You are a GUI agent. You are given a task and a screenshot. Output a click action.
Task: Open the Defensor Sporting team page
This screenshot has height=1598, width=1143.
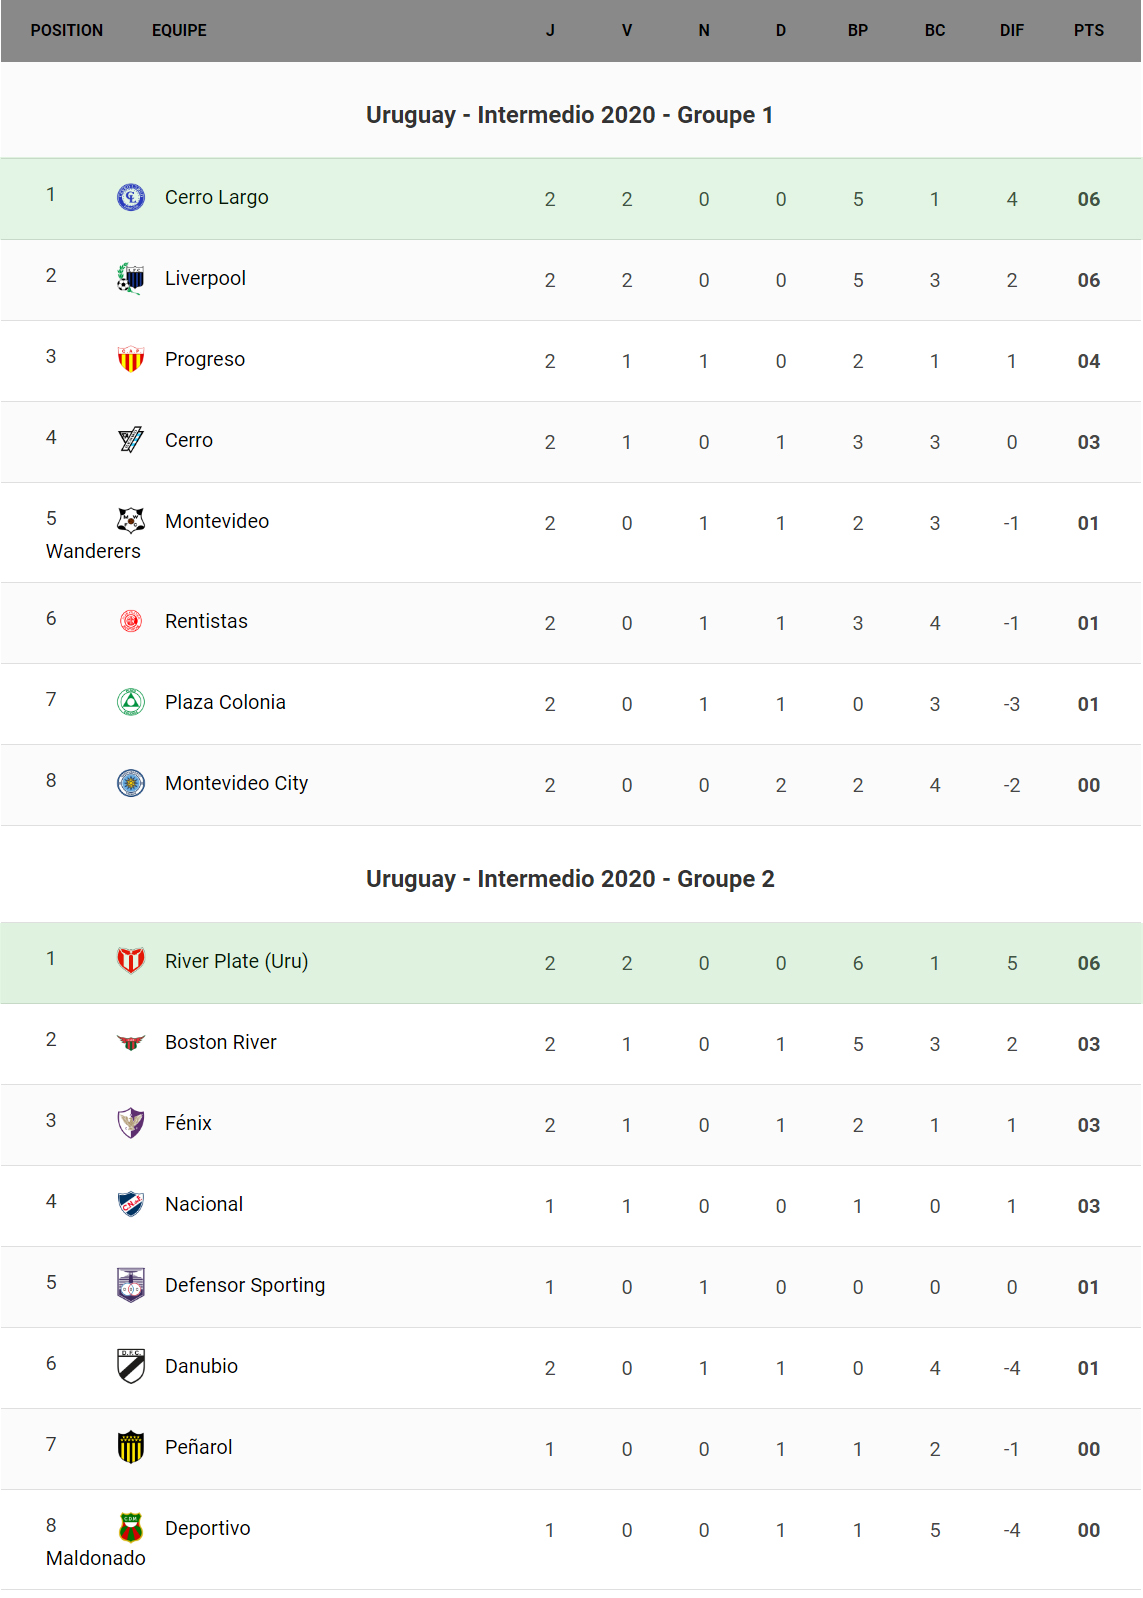245,1285
